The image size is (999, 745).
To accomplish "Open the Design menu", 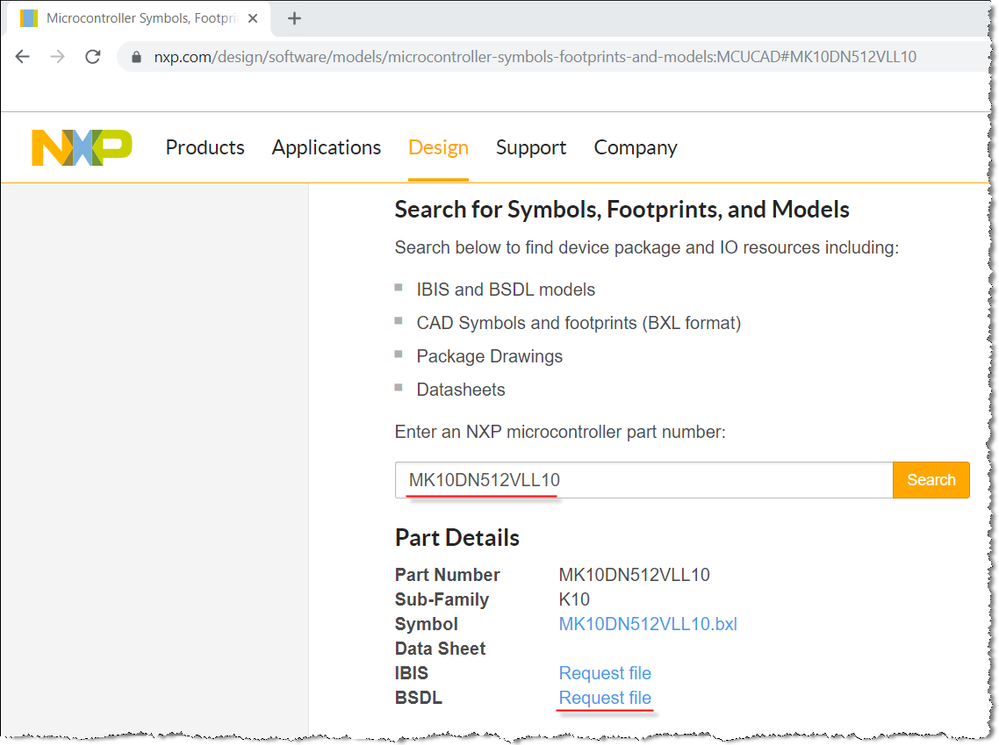I will 438,147.
